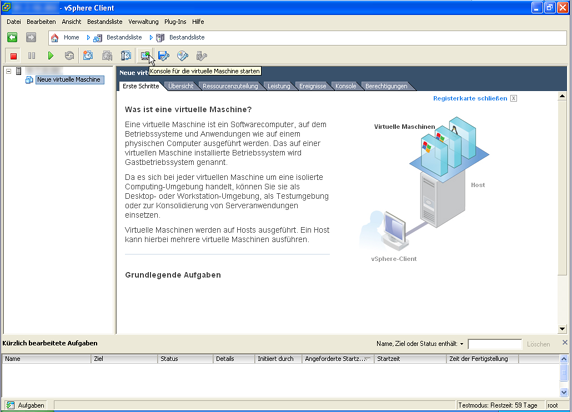Open the Bearbeiten menu
Image resolution: width=572 pixels, height=412 pixels.
click(41, 22)
